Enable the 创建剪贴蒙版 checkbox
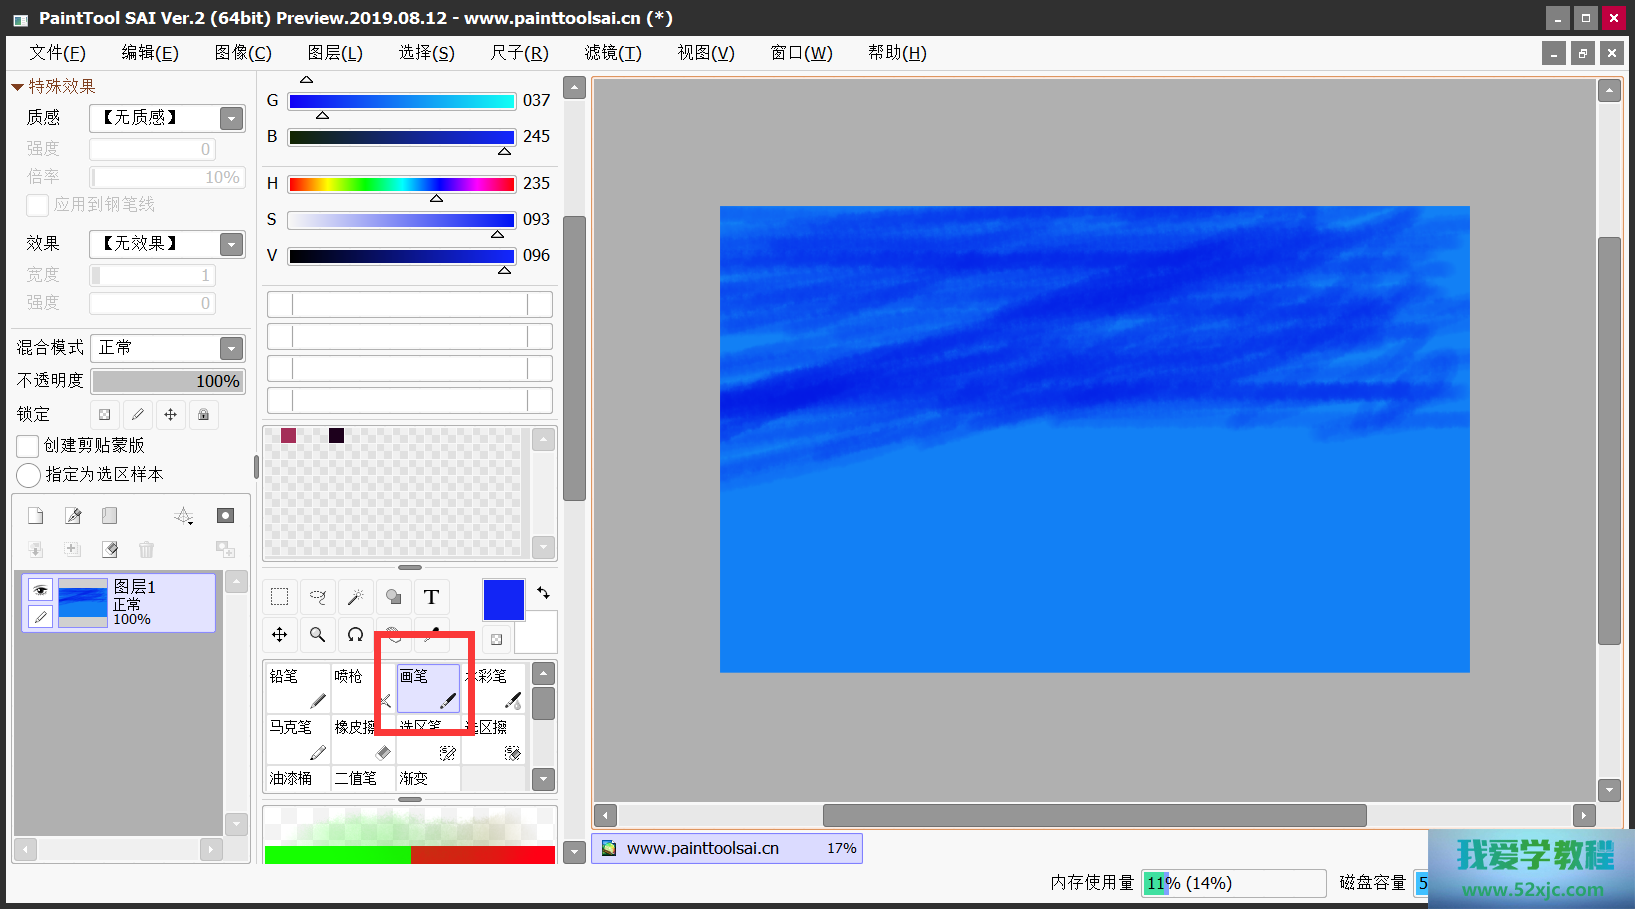Viewport: 1635px width, 909px height. 28,446
